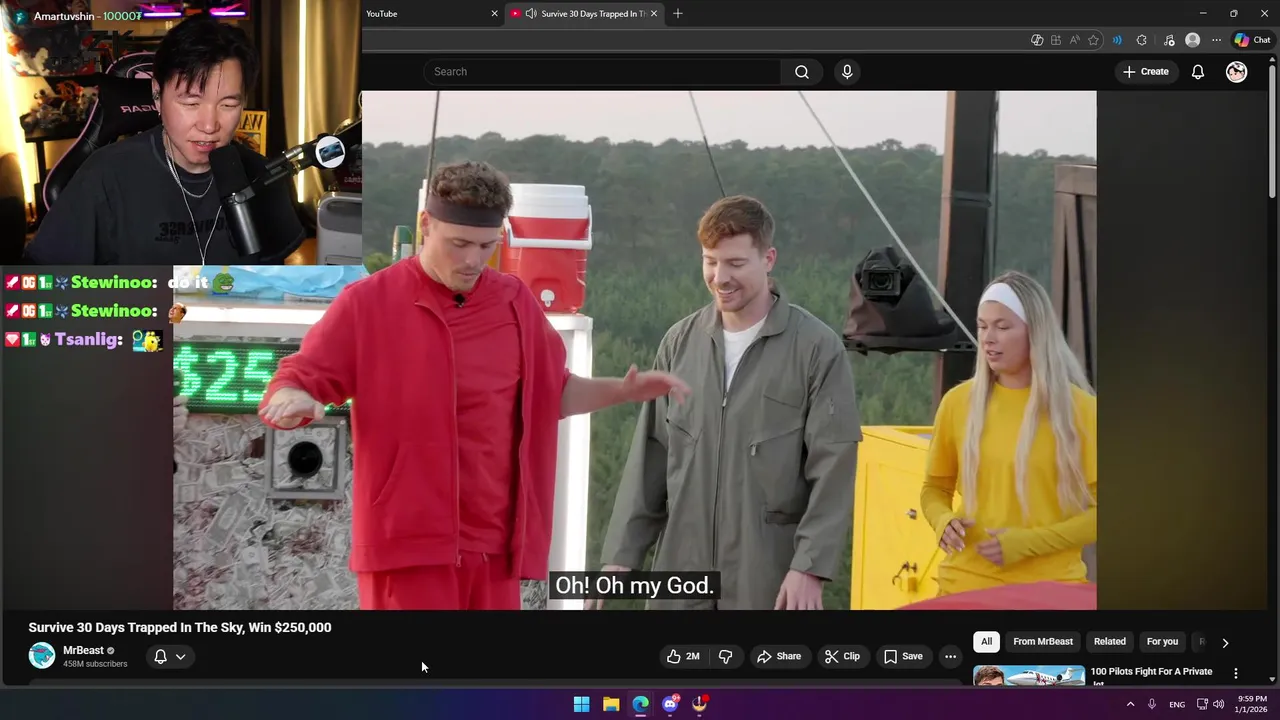Click the YouTube search magnifier button

[x=802, y=72]
